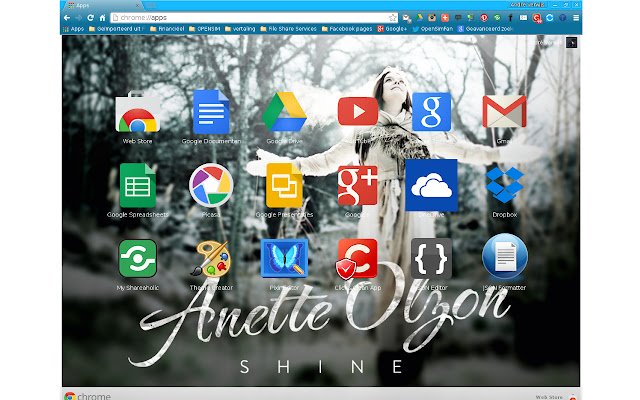Click the blue sync extension icon

coord(549,18)
